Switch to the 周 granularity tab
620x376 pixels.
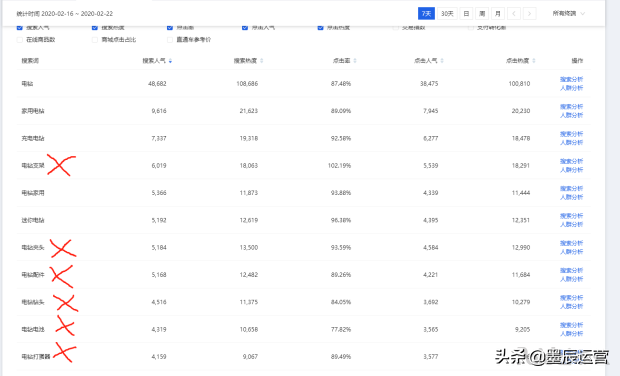coord(482,14)
